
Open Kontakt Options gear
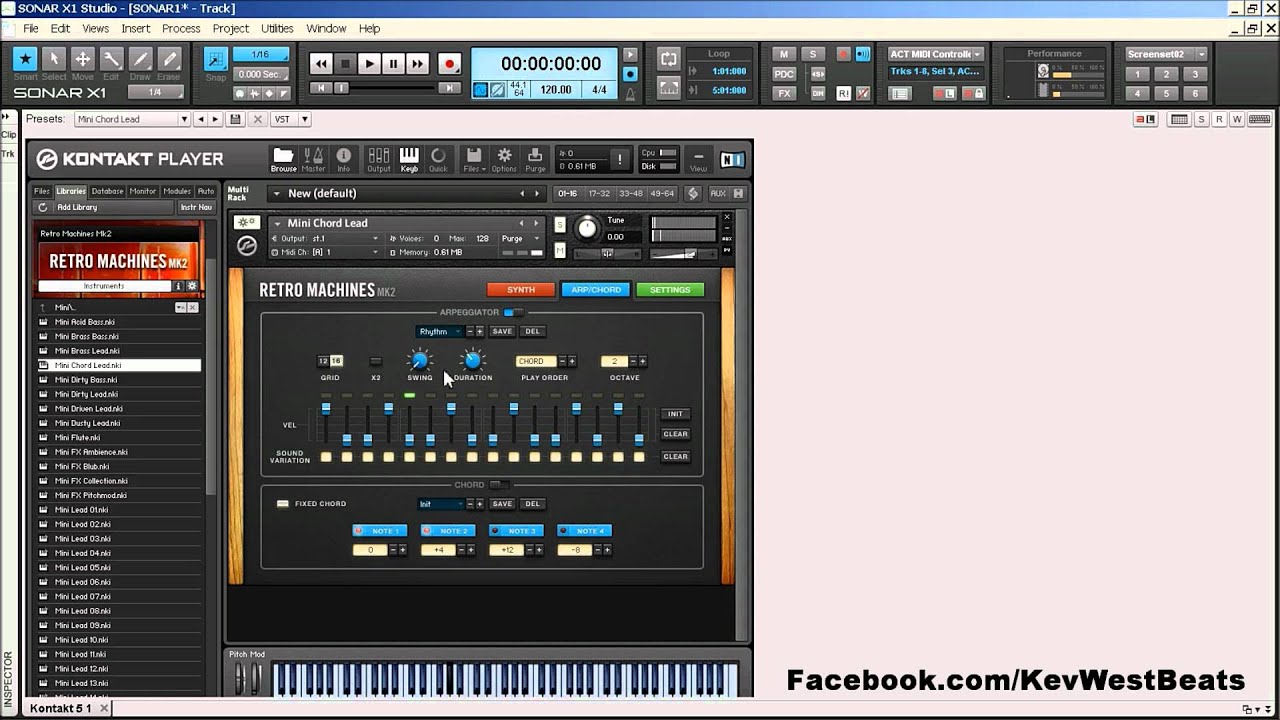tap(504, 160)
